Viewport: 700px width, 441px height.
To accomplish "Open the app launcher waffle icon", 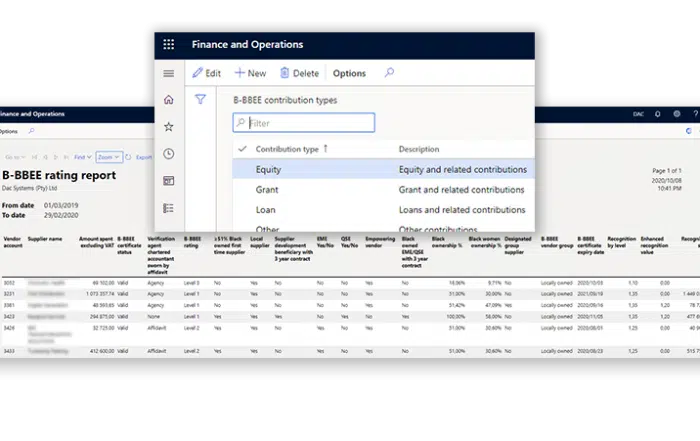I will tap(168, 45).
